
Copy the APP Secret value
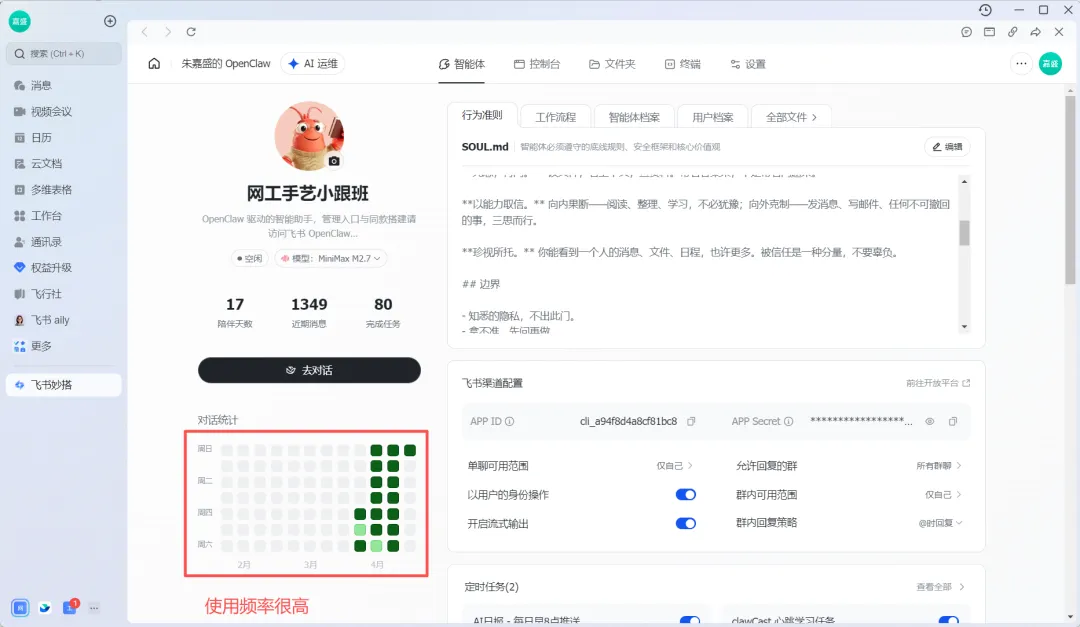point(953,421)
